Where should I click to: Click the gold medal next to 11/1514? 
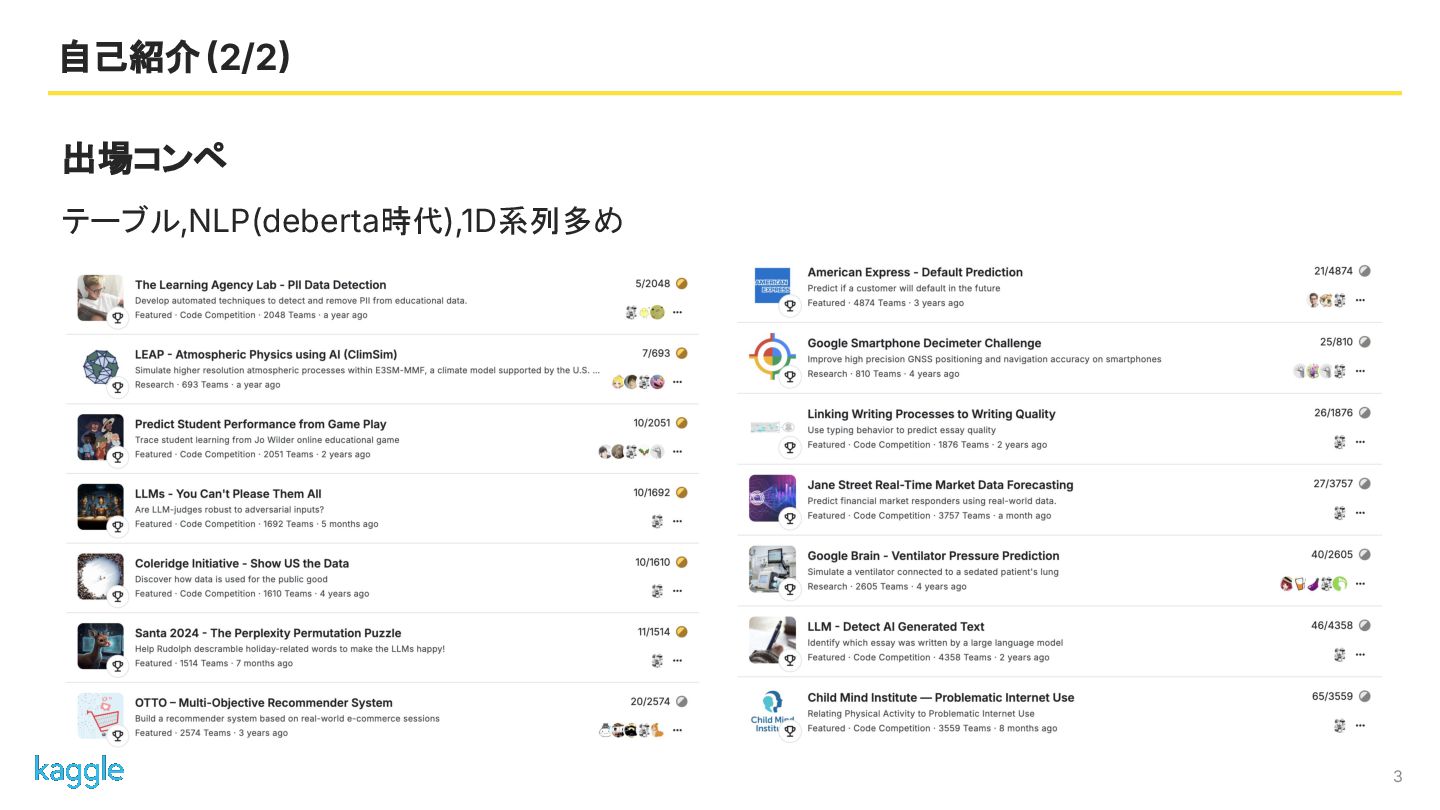(x=682, y=632)
